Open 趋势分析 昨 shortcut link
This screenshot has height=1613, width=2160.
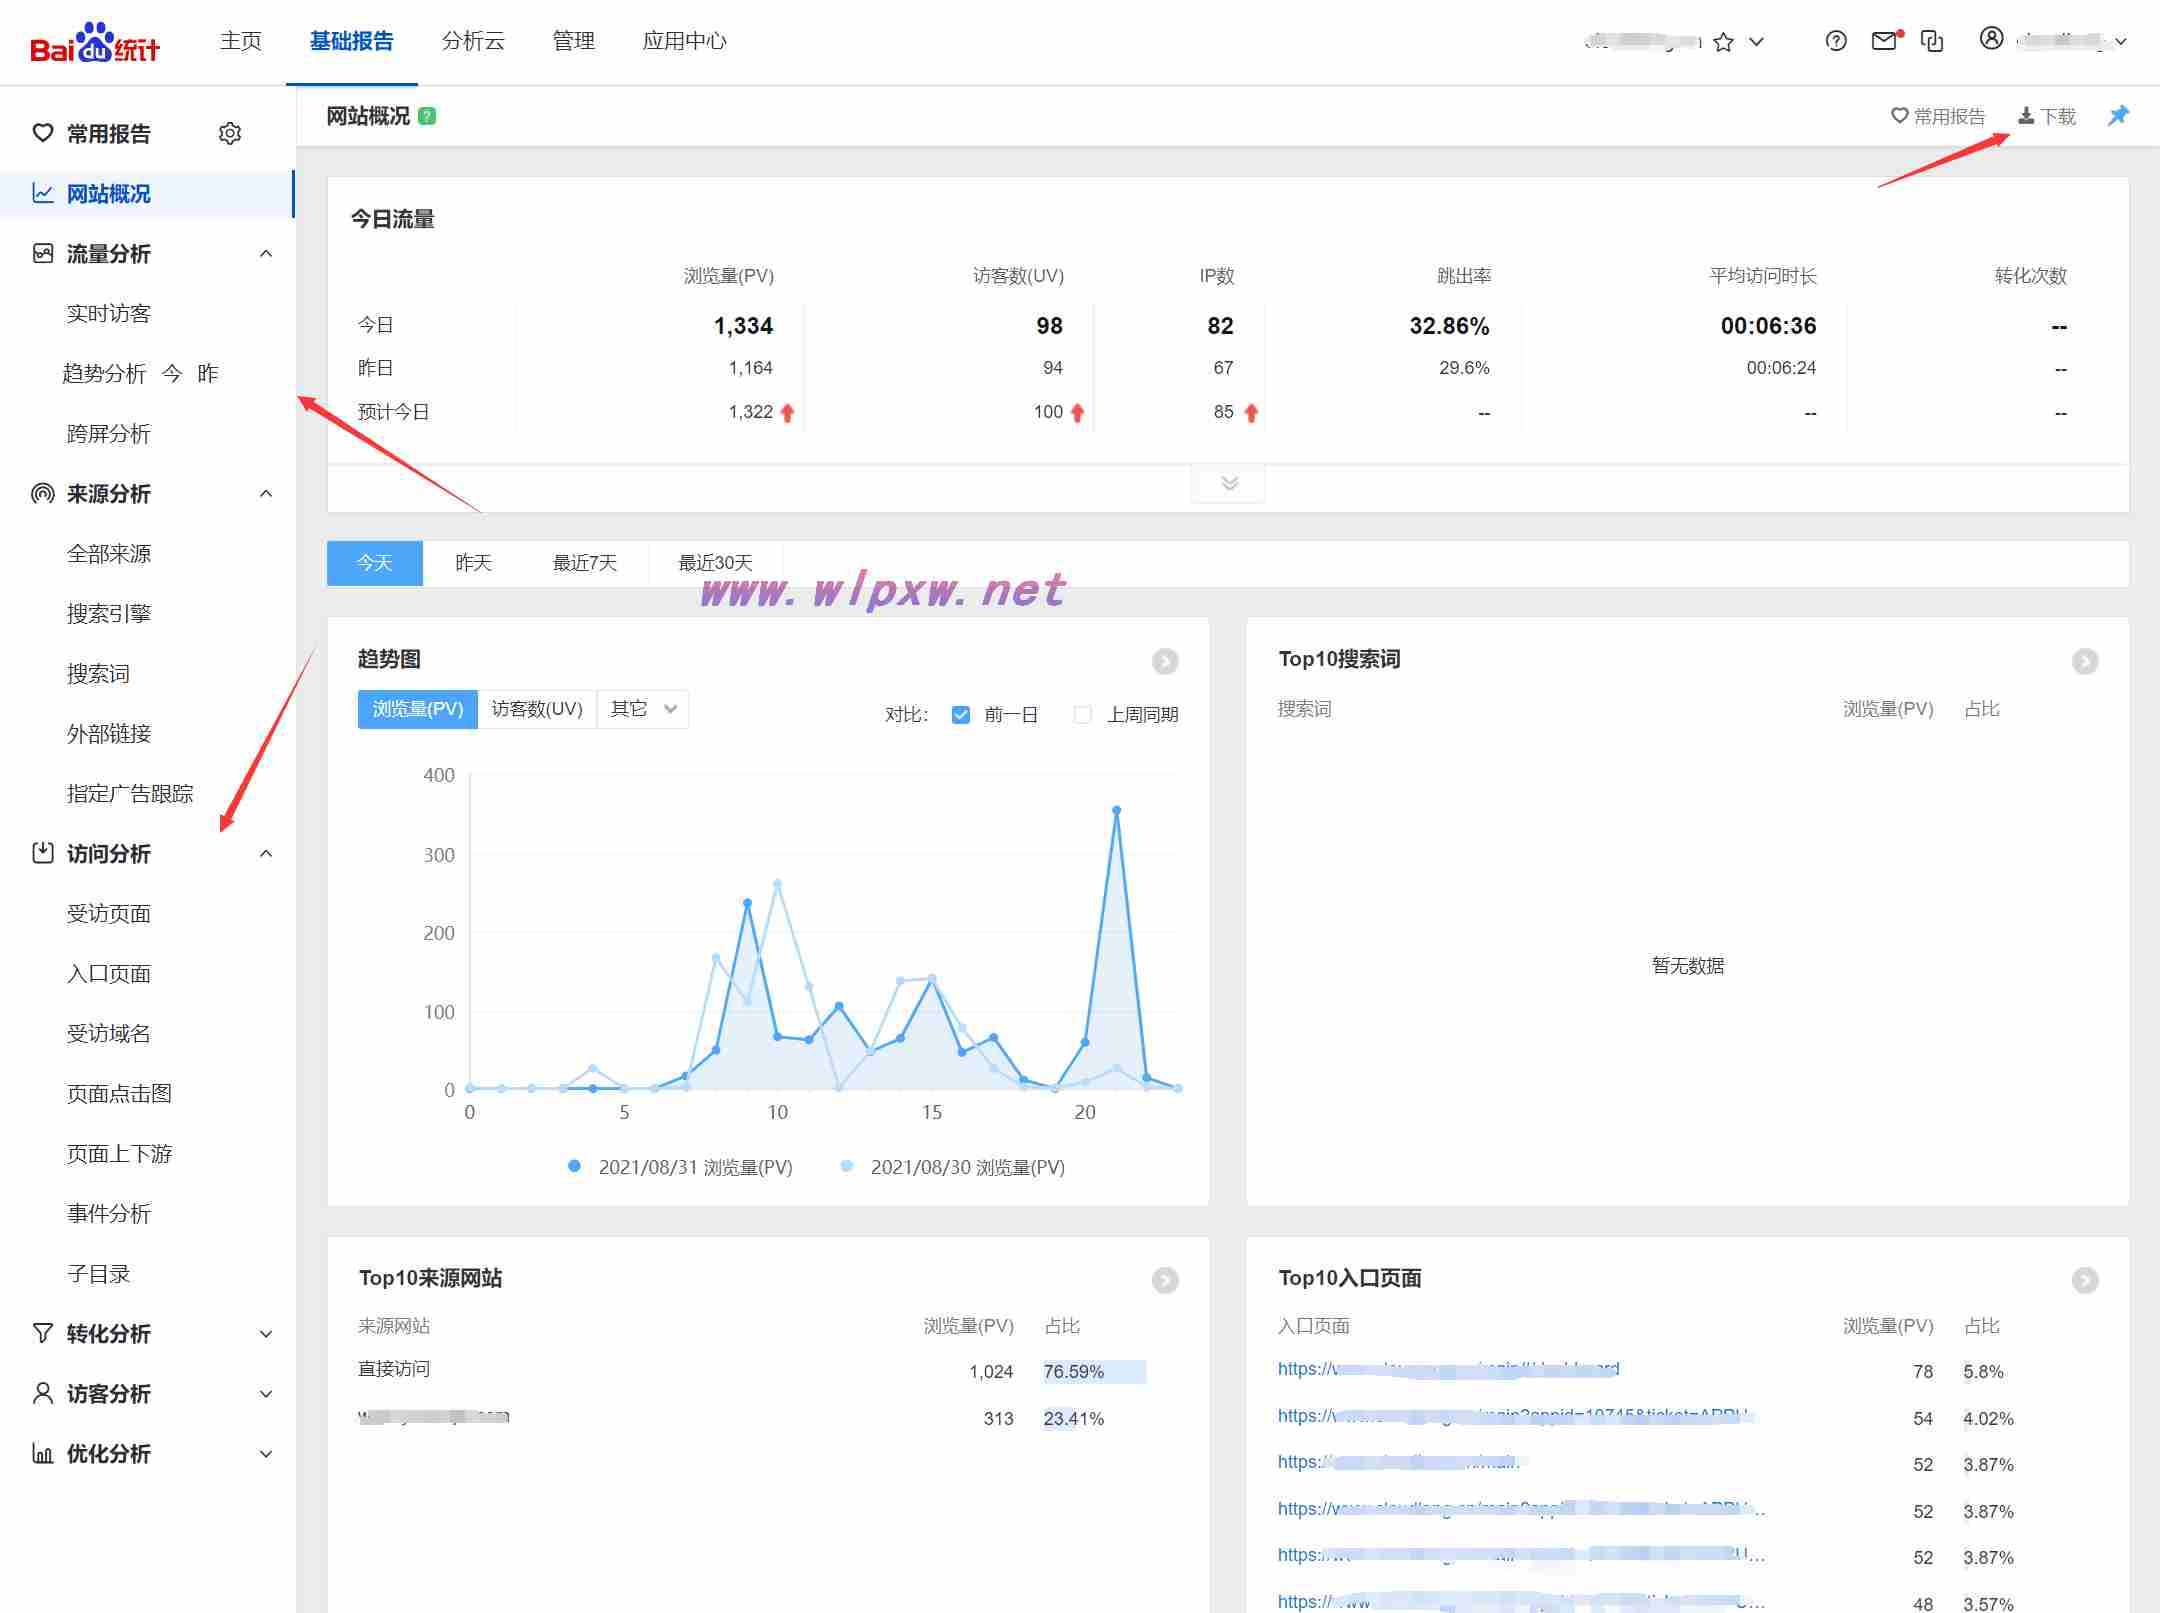pos(208,373)
